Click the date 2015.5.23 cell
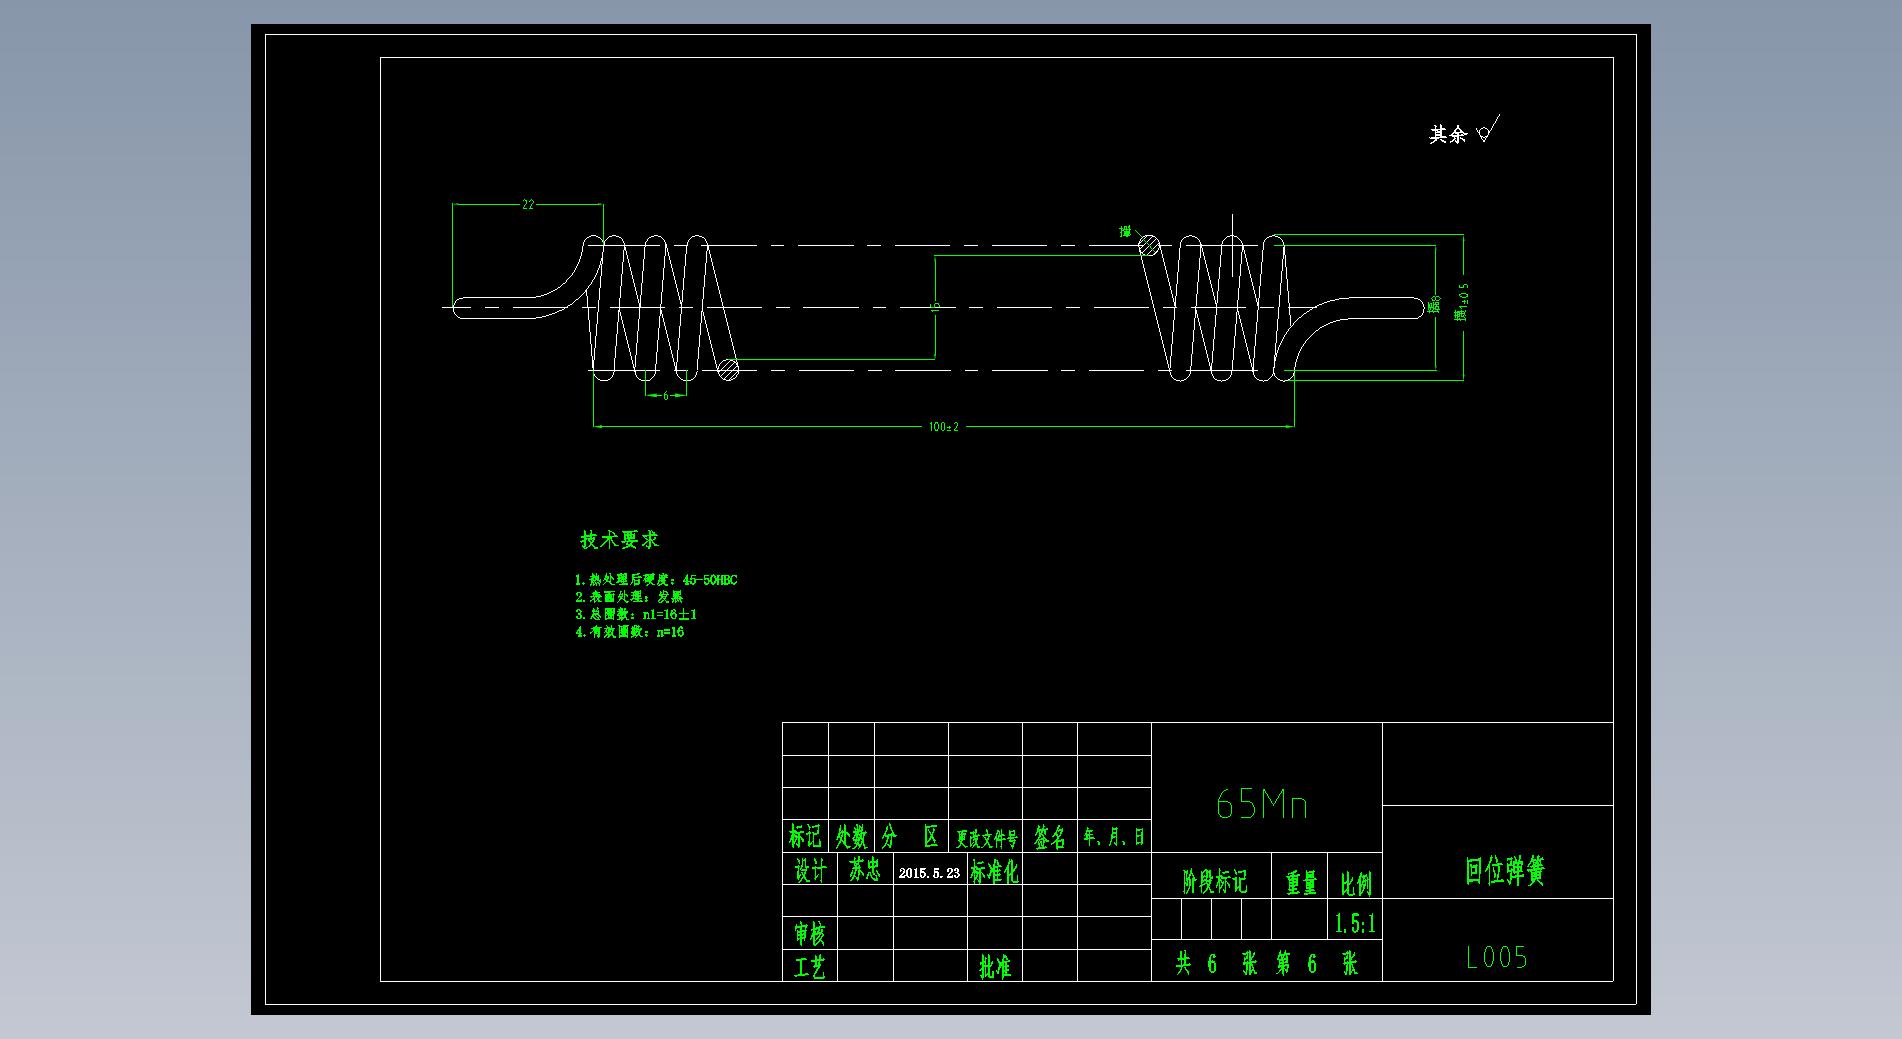 click(929, 873)
